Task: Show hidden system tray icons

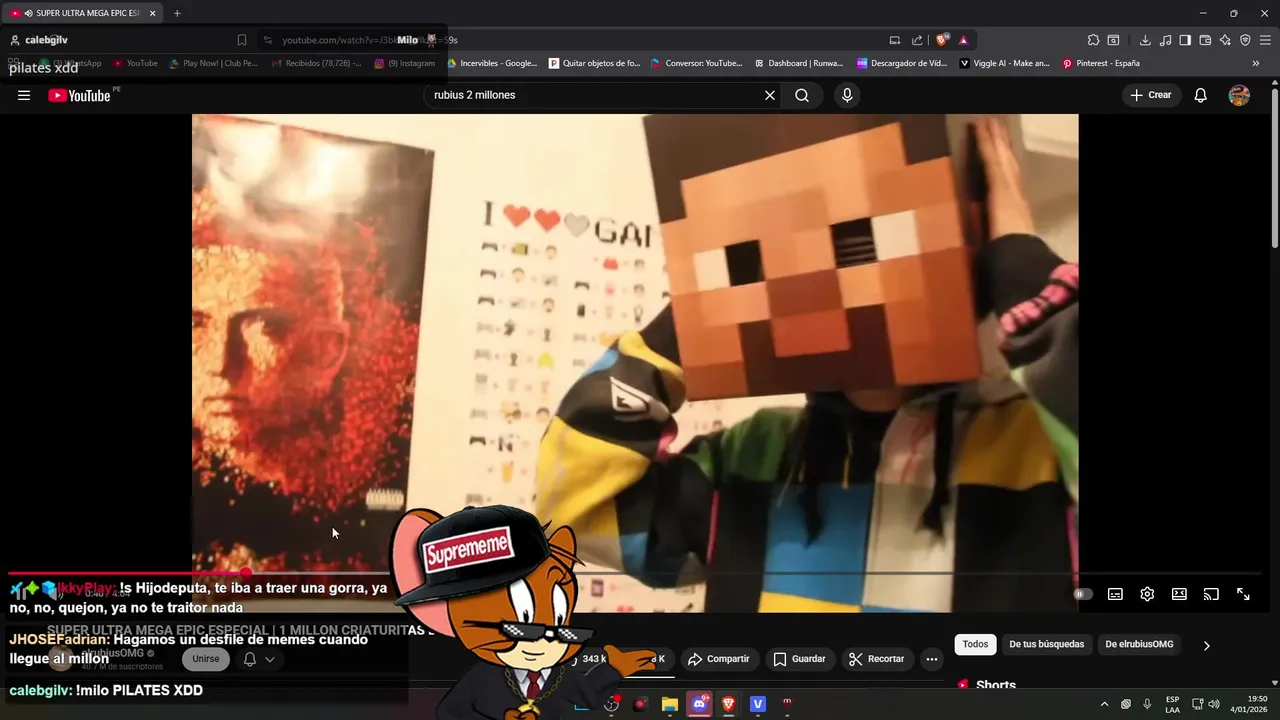Action: [x=1104, y=704]
